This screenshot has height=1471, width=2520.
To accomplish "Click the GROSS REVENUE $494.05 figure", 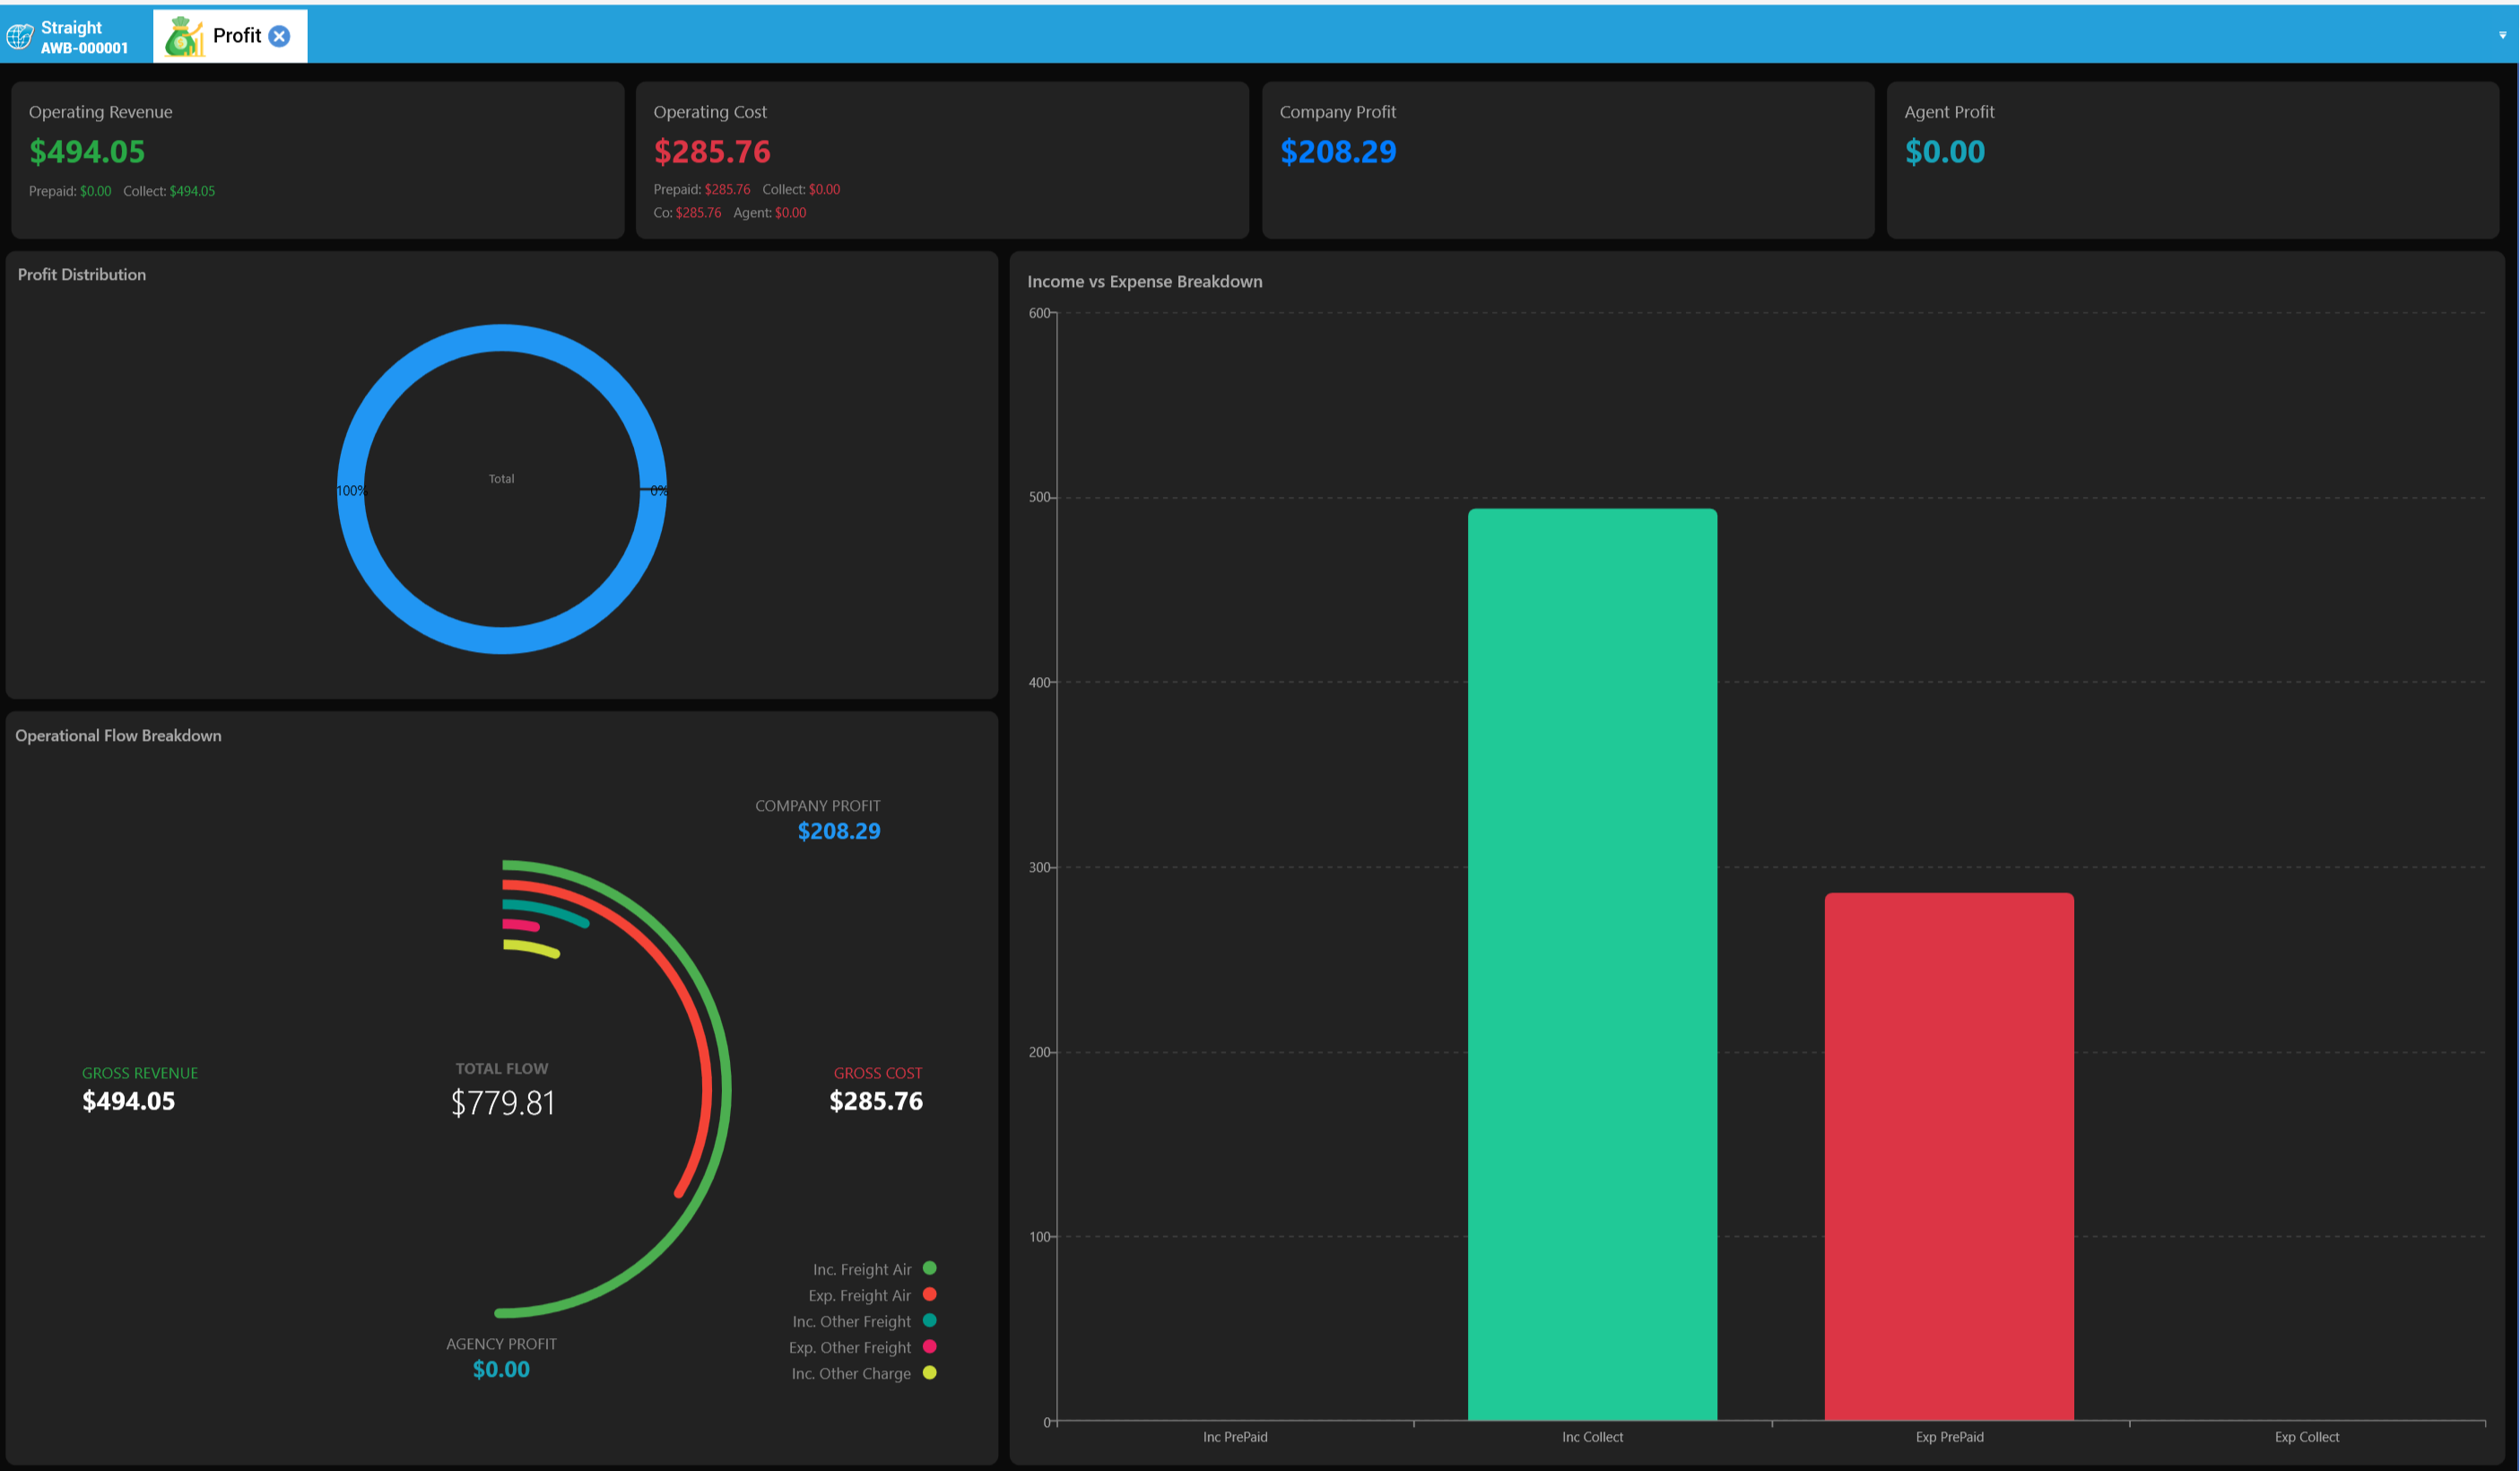I will [128, 1100].
